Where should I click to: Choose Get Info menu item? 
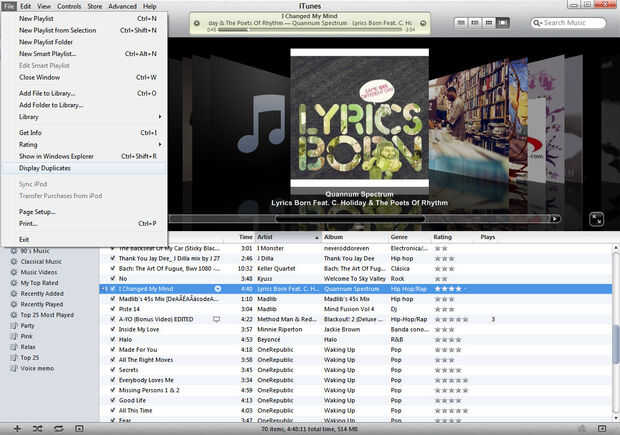point(84,132)
